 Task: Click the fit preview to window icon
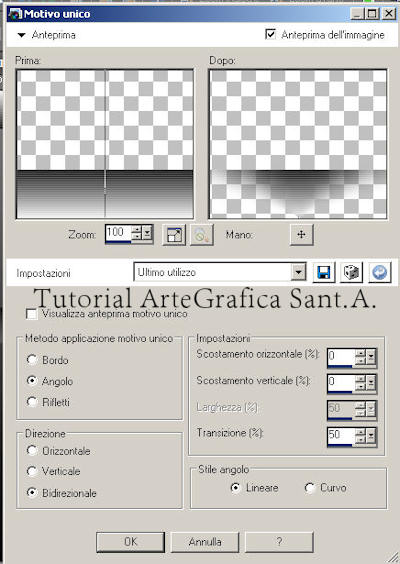[174, 235]
